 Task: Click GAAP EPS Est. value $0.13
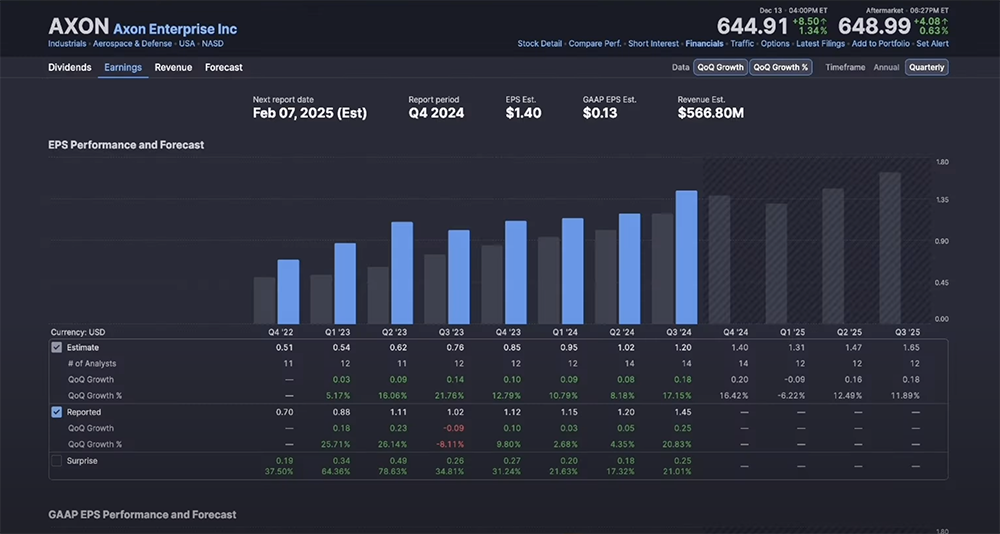(600, 114)
